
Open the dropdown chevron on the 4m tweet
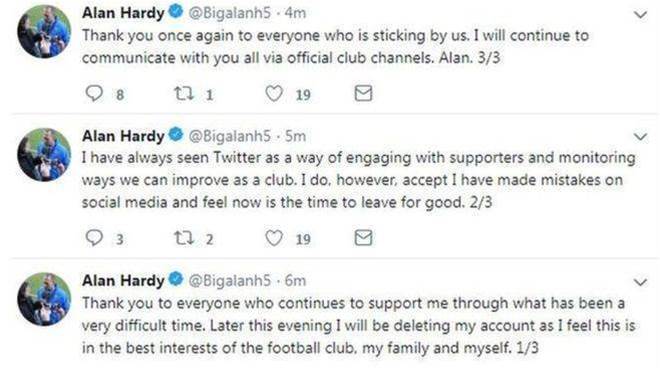[x=640, y=15]
